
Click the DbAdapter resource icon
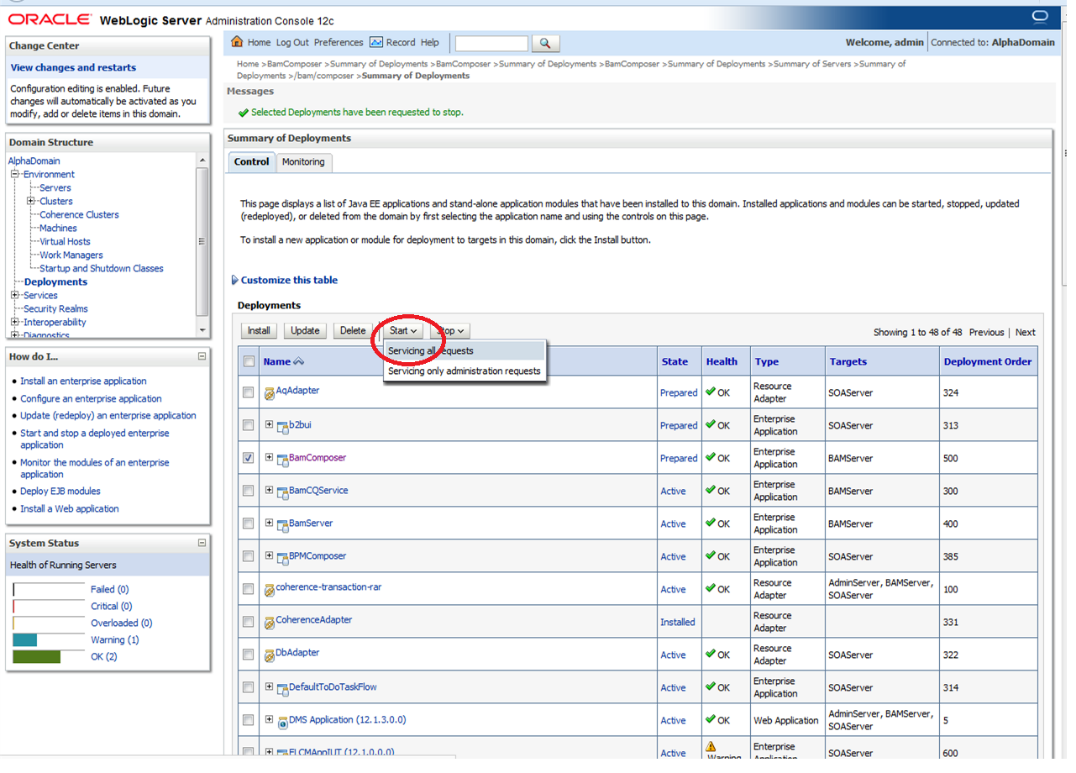270,656
